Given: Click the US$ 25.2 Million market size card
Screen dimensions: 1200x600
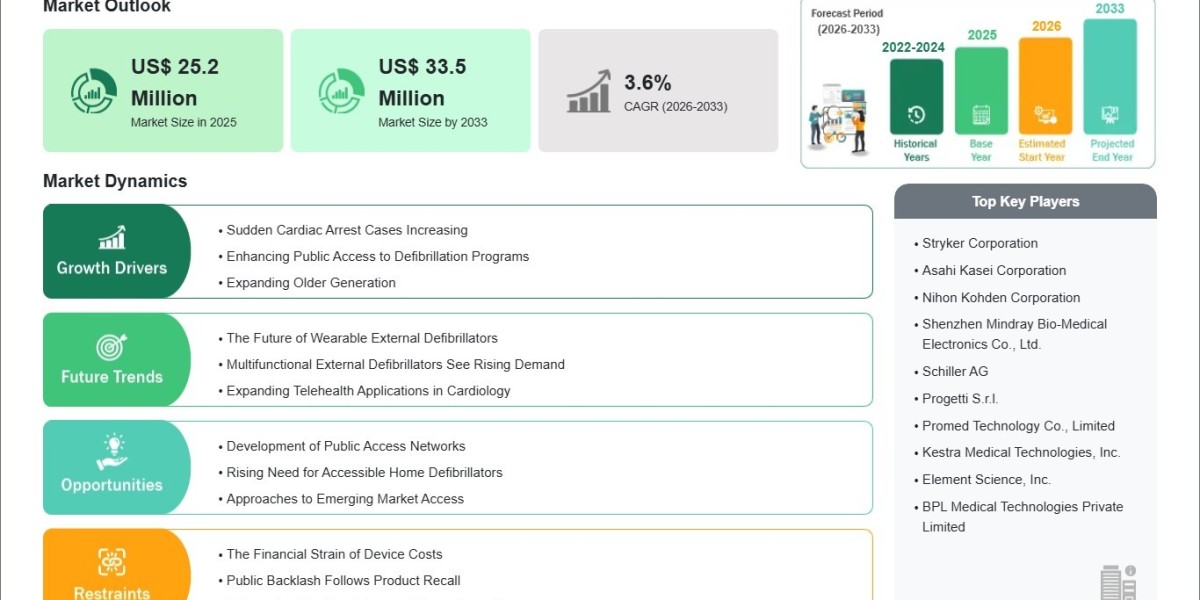Looking at the screenshot, I should point(163,91).
